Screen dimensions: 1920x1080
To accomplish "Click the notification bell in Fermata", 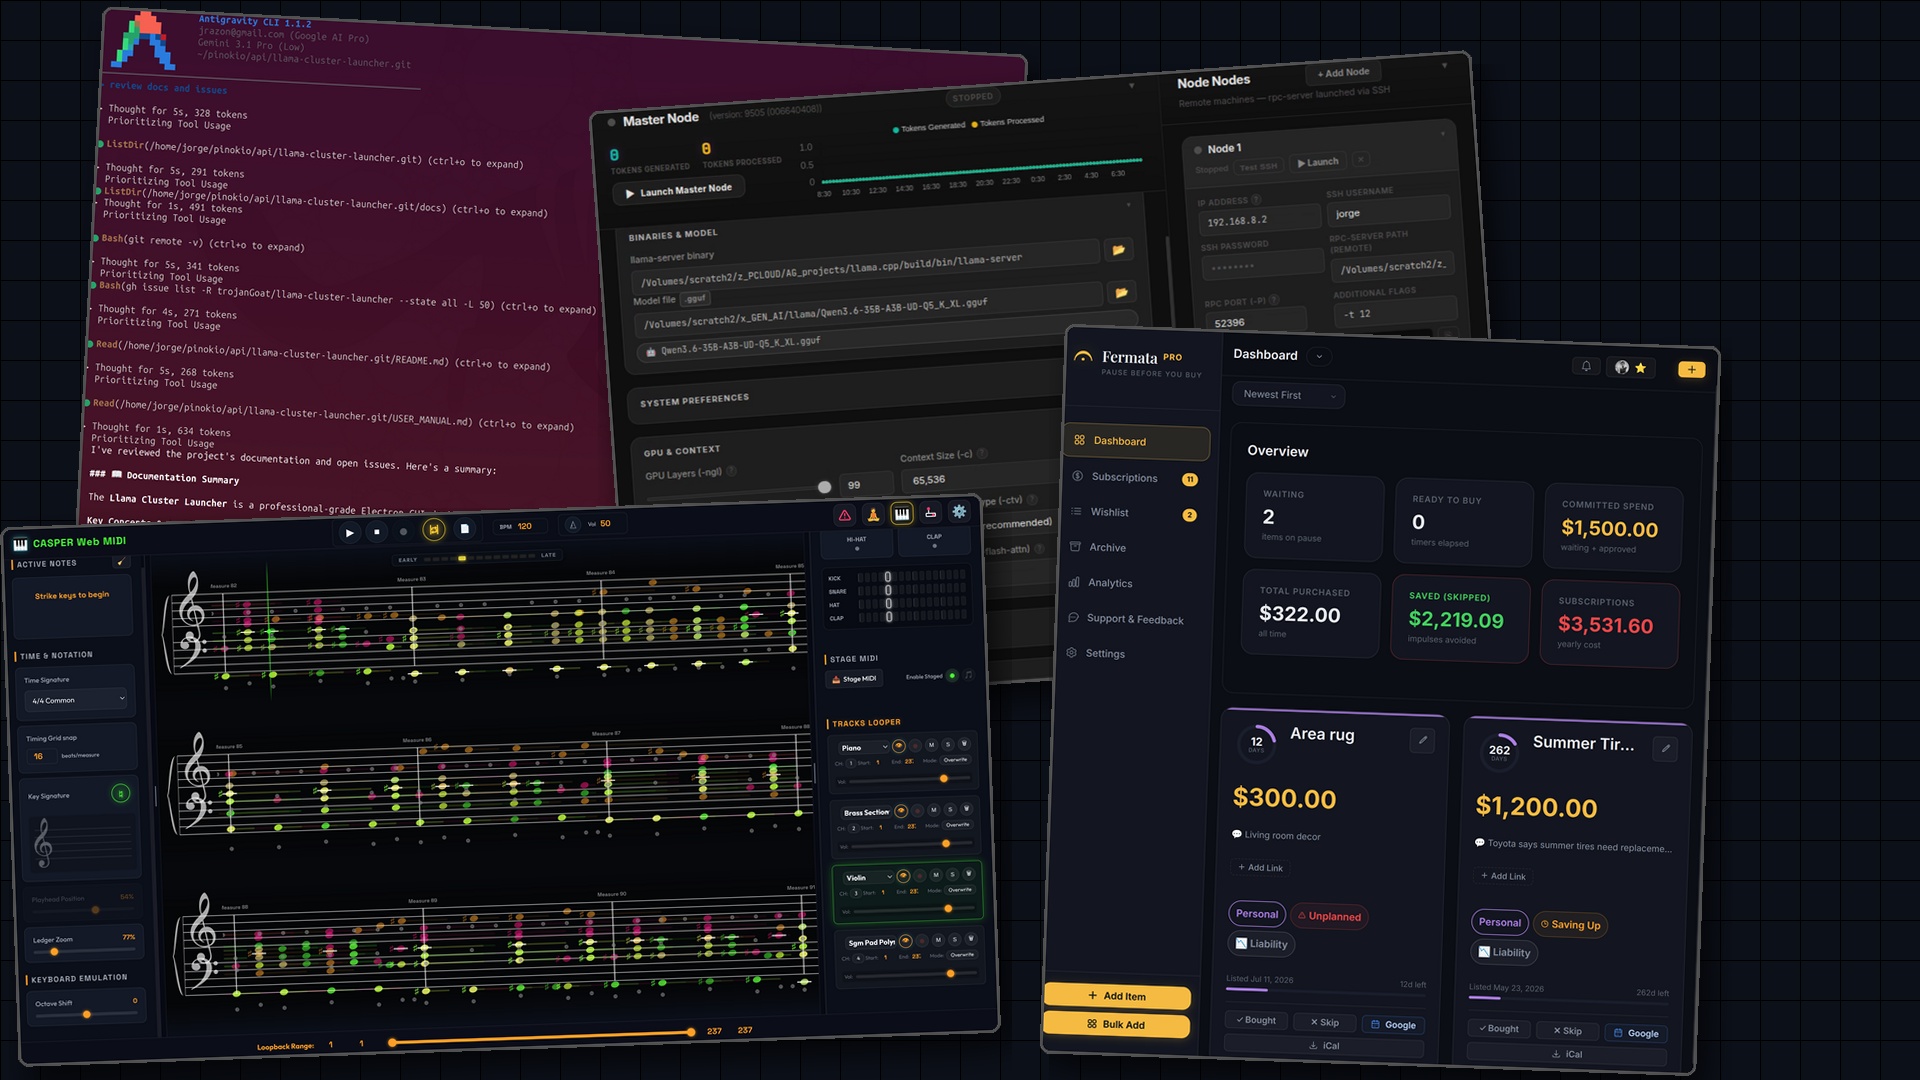I will 1586,366.
